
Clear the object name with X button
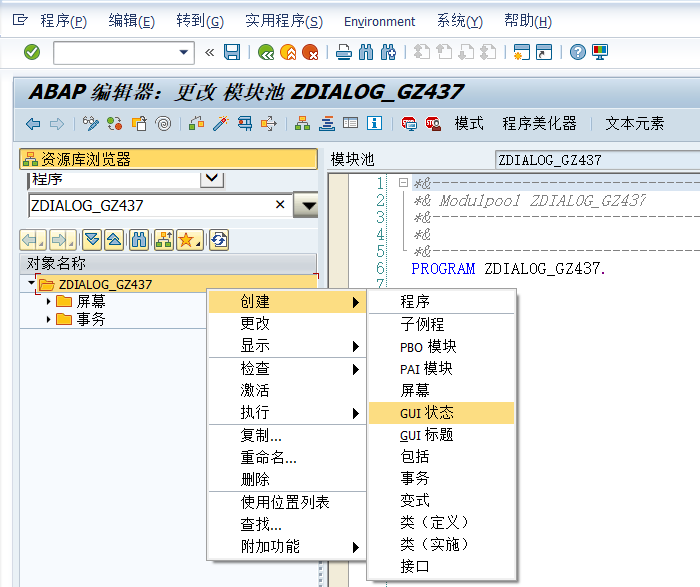click(x=280, y=204)
